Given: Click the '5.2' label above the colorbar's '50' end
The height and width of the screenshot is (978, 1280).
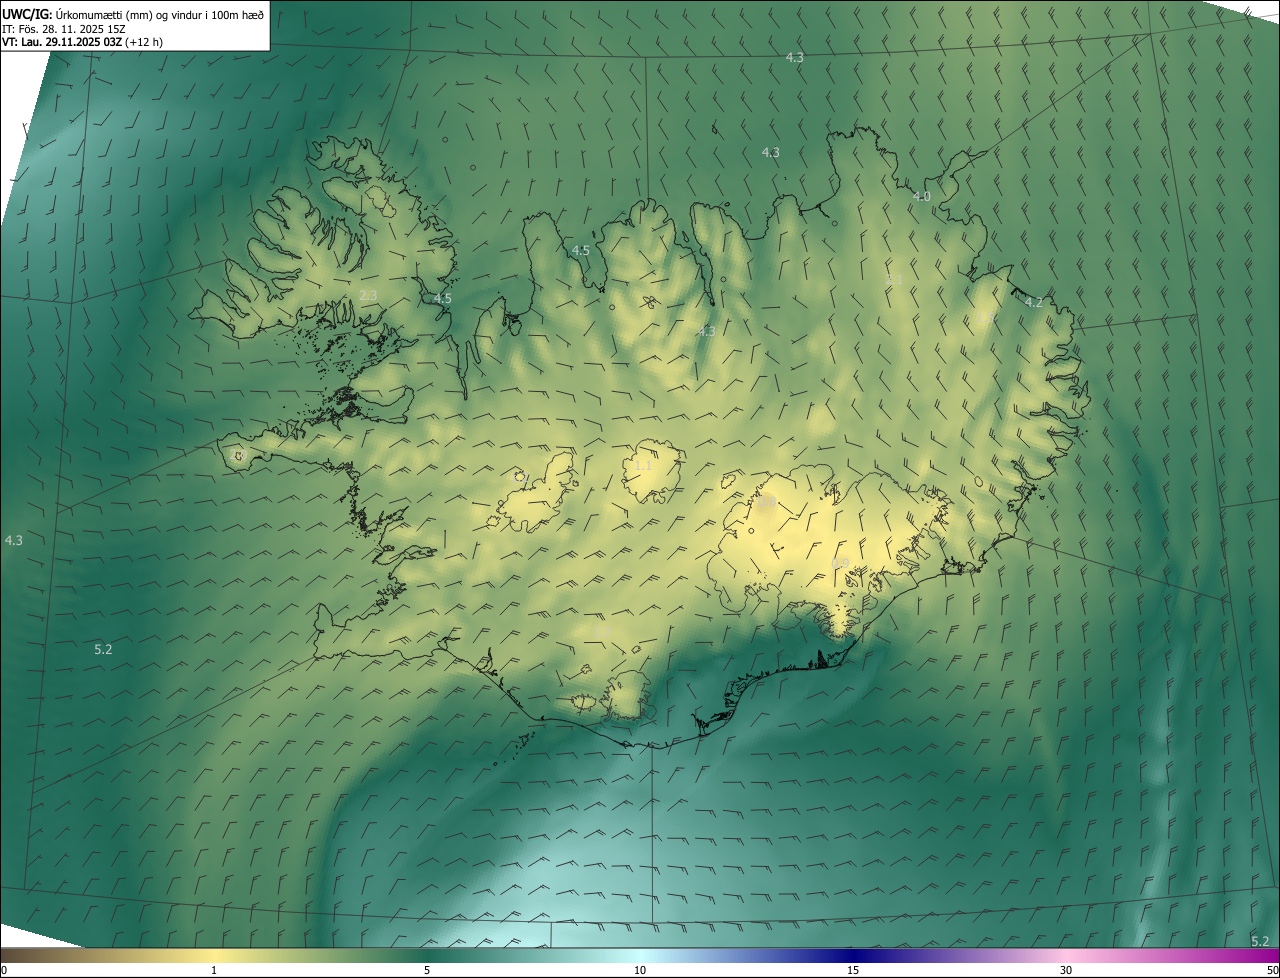Looking at the screenshot, I should pyautogui.click(x=1260, y=941).
